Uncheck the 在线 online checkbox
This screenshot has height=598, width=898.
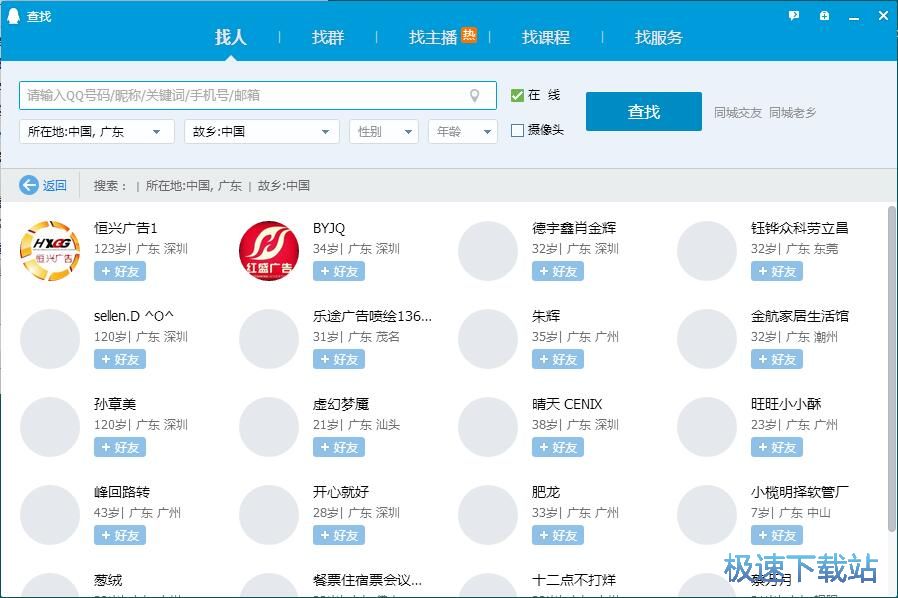click(x=517, y=96)
